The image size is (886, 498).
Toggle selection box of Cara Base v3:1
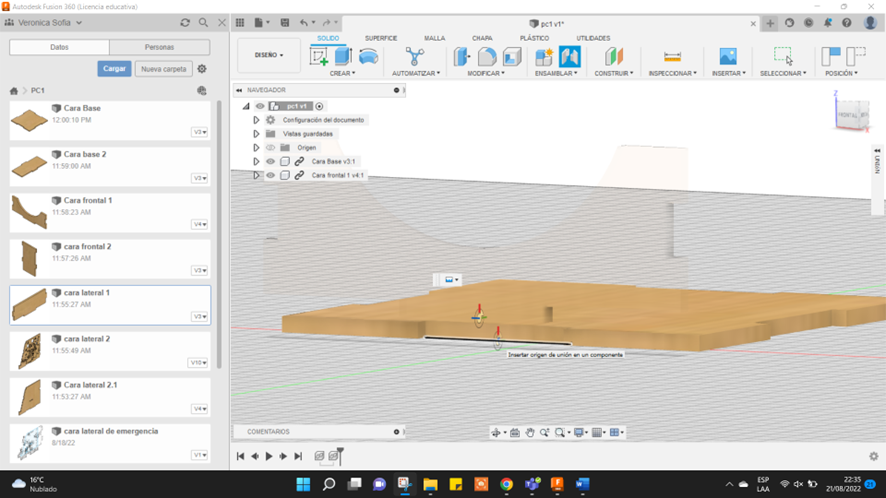click(x=285, y=161)
